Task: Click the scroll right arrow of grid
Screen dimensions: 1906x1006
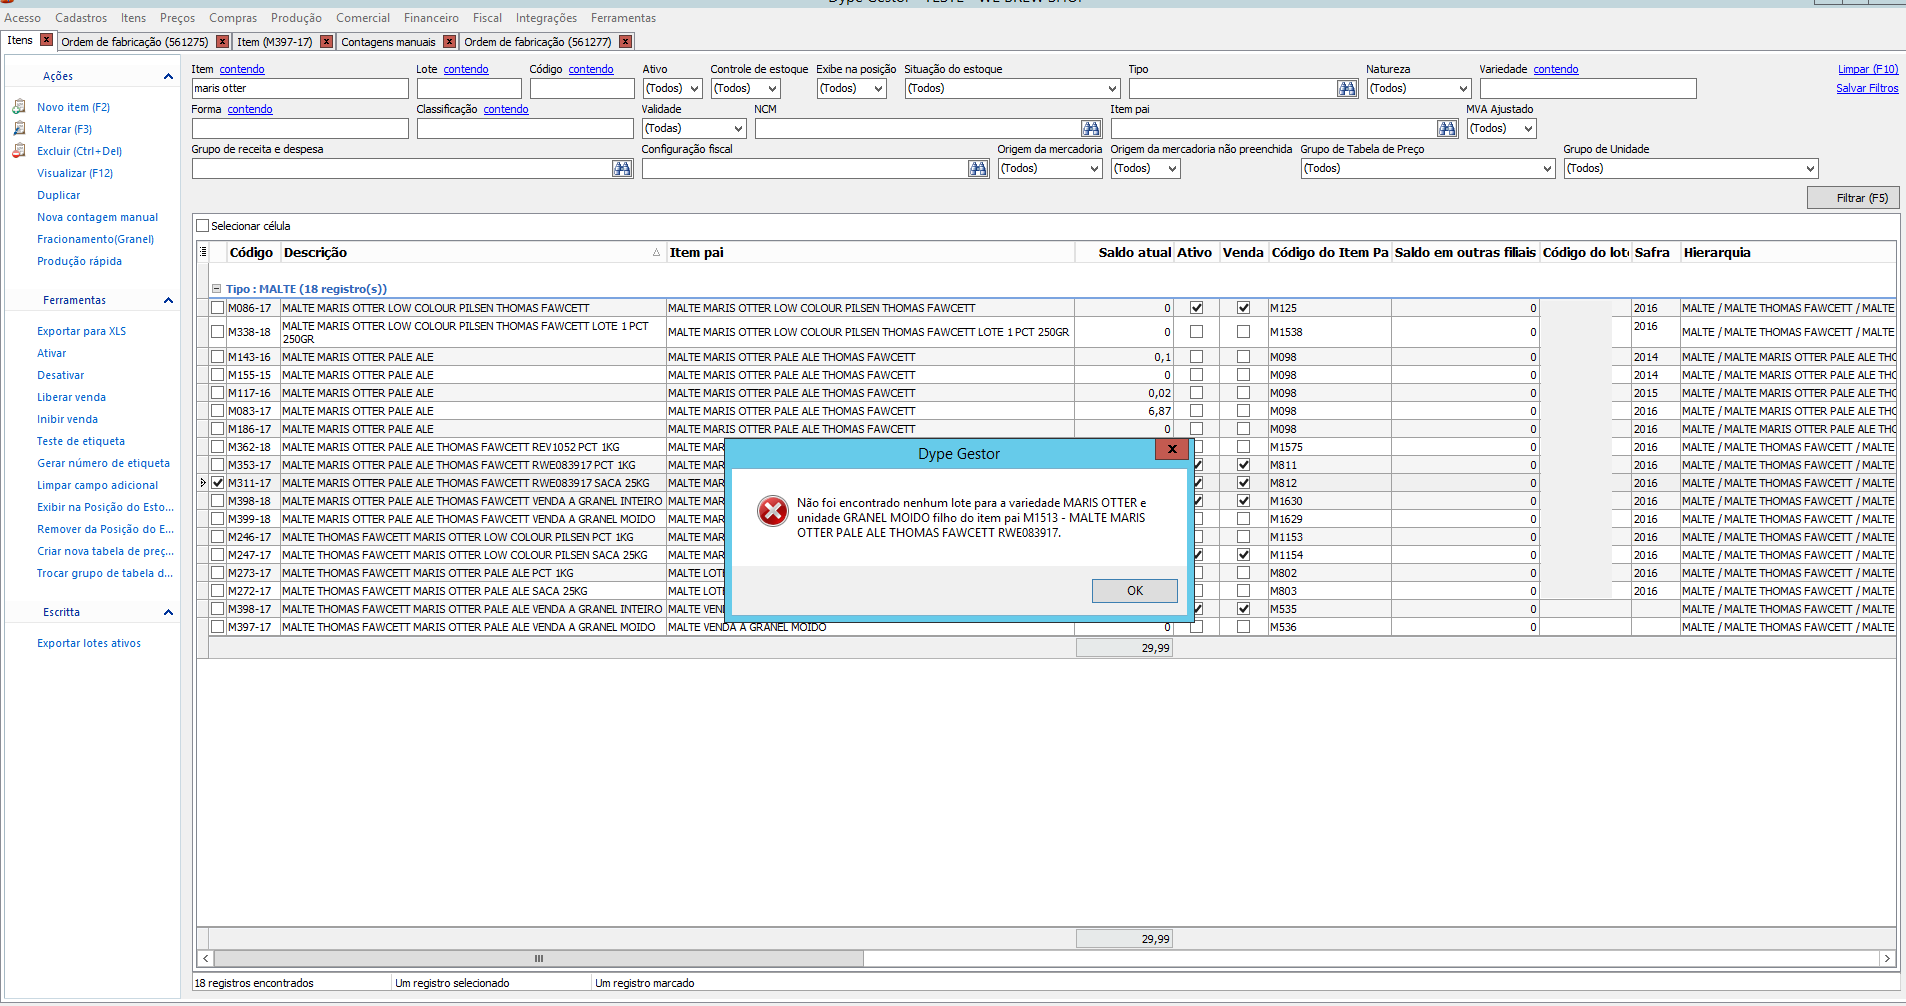Action: coord(1887,958)
